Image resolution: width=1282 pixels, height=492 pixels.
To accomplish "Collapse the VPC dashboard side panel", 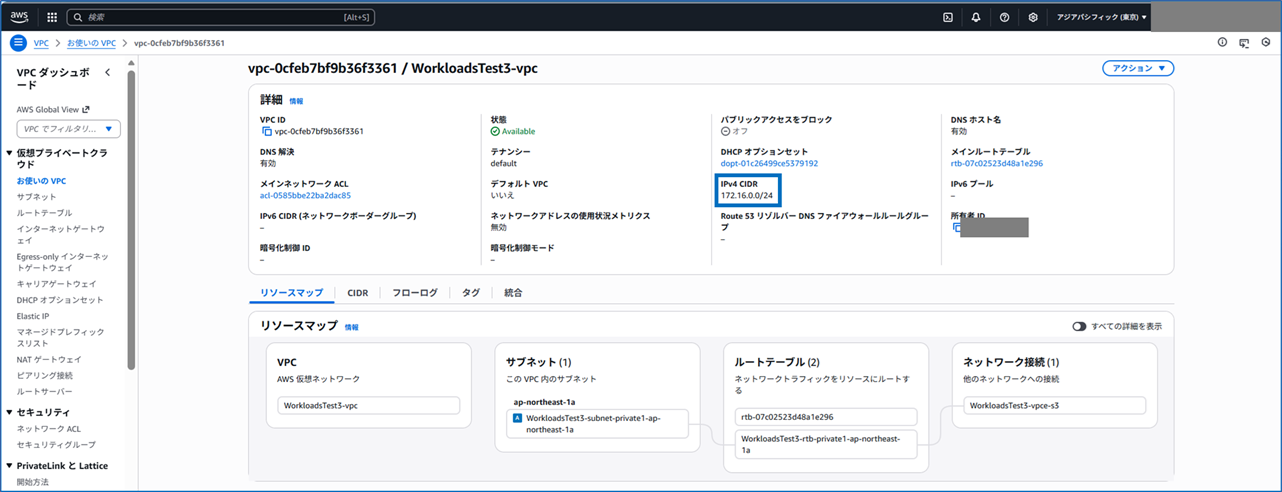I will coord(107,72).
